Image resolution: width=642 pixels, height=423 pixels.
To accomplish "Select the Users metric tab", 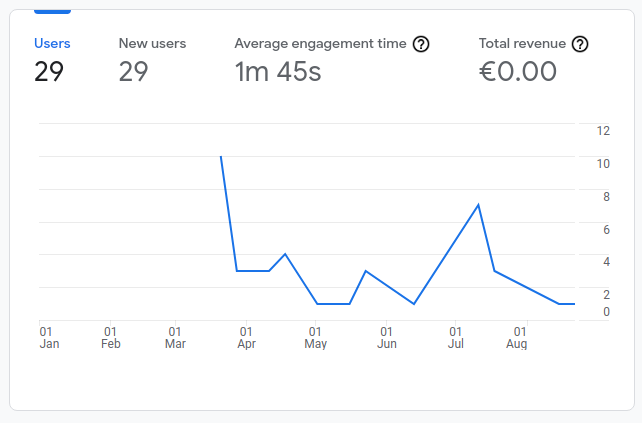I will pyautogui.click(x=52, y=44).
